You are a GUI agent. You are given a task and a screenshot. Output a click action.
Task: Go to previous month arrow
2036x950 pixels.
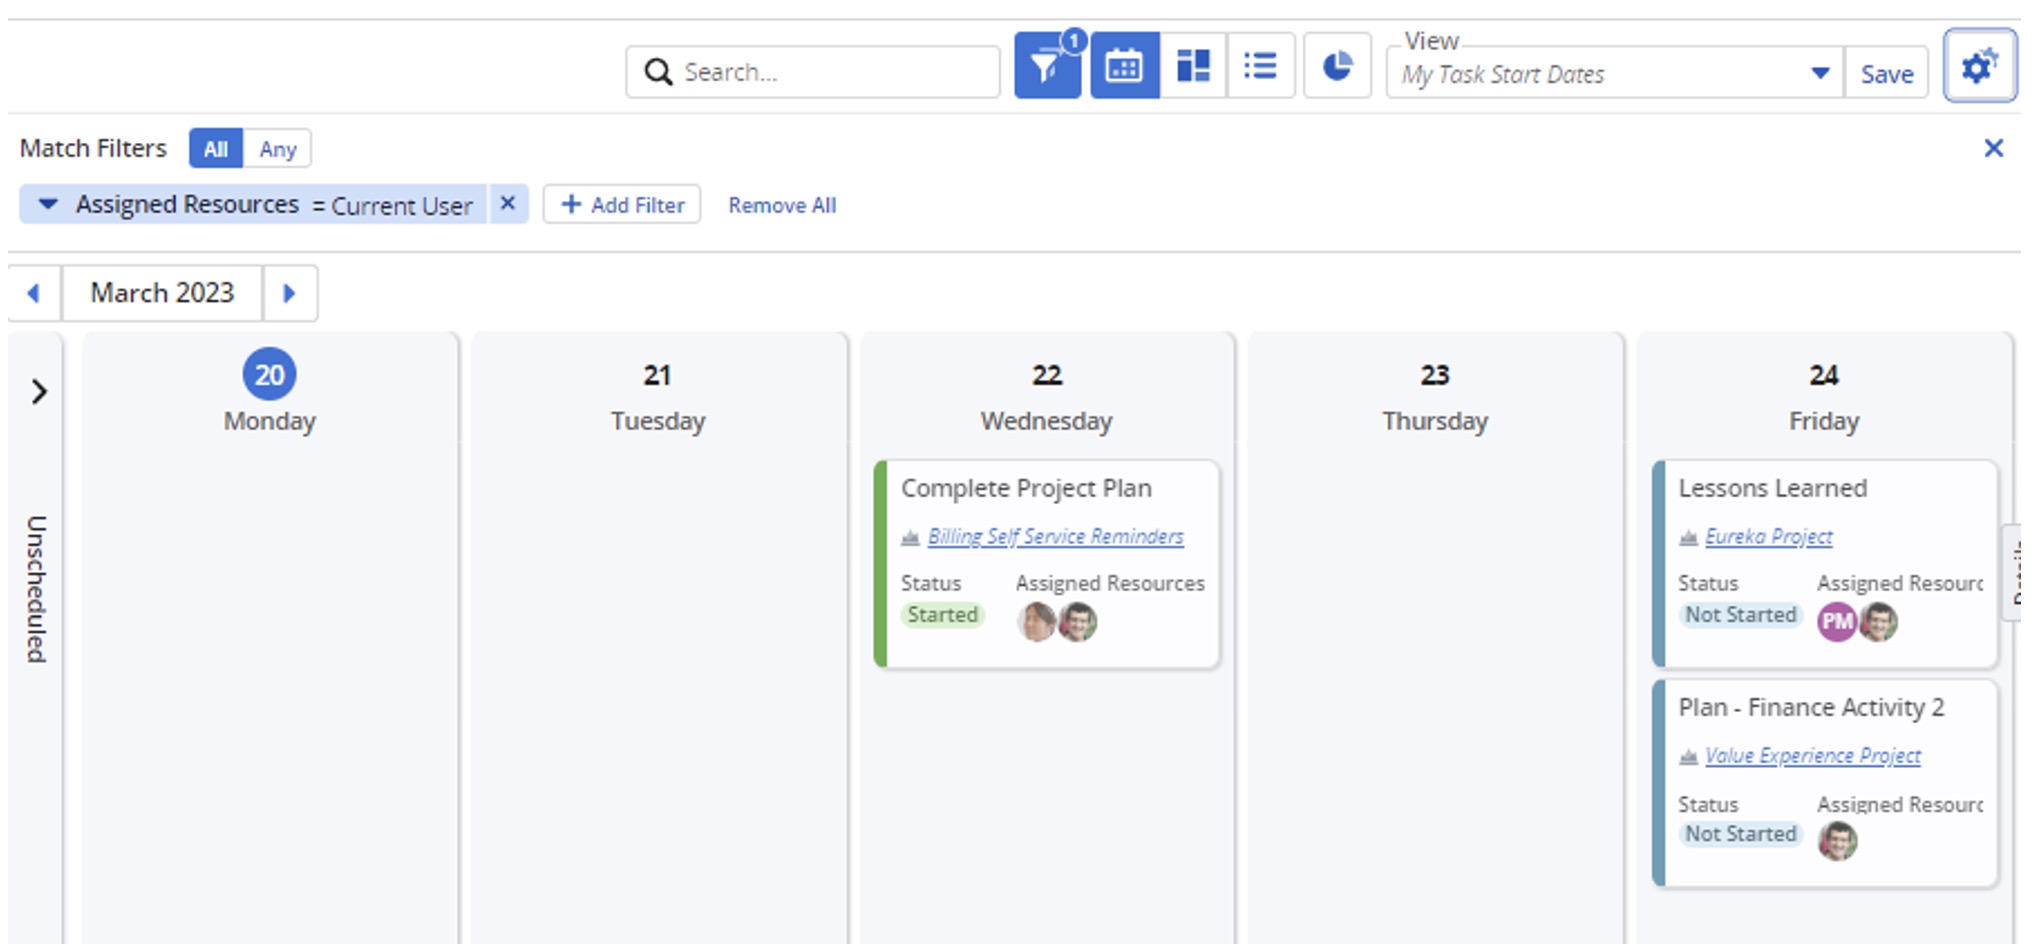[x=34, y=293]
